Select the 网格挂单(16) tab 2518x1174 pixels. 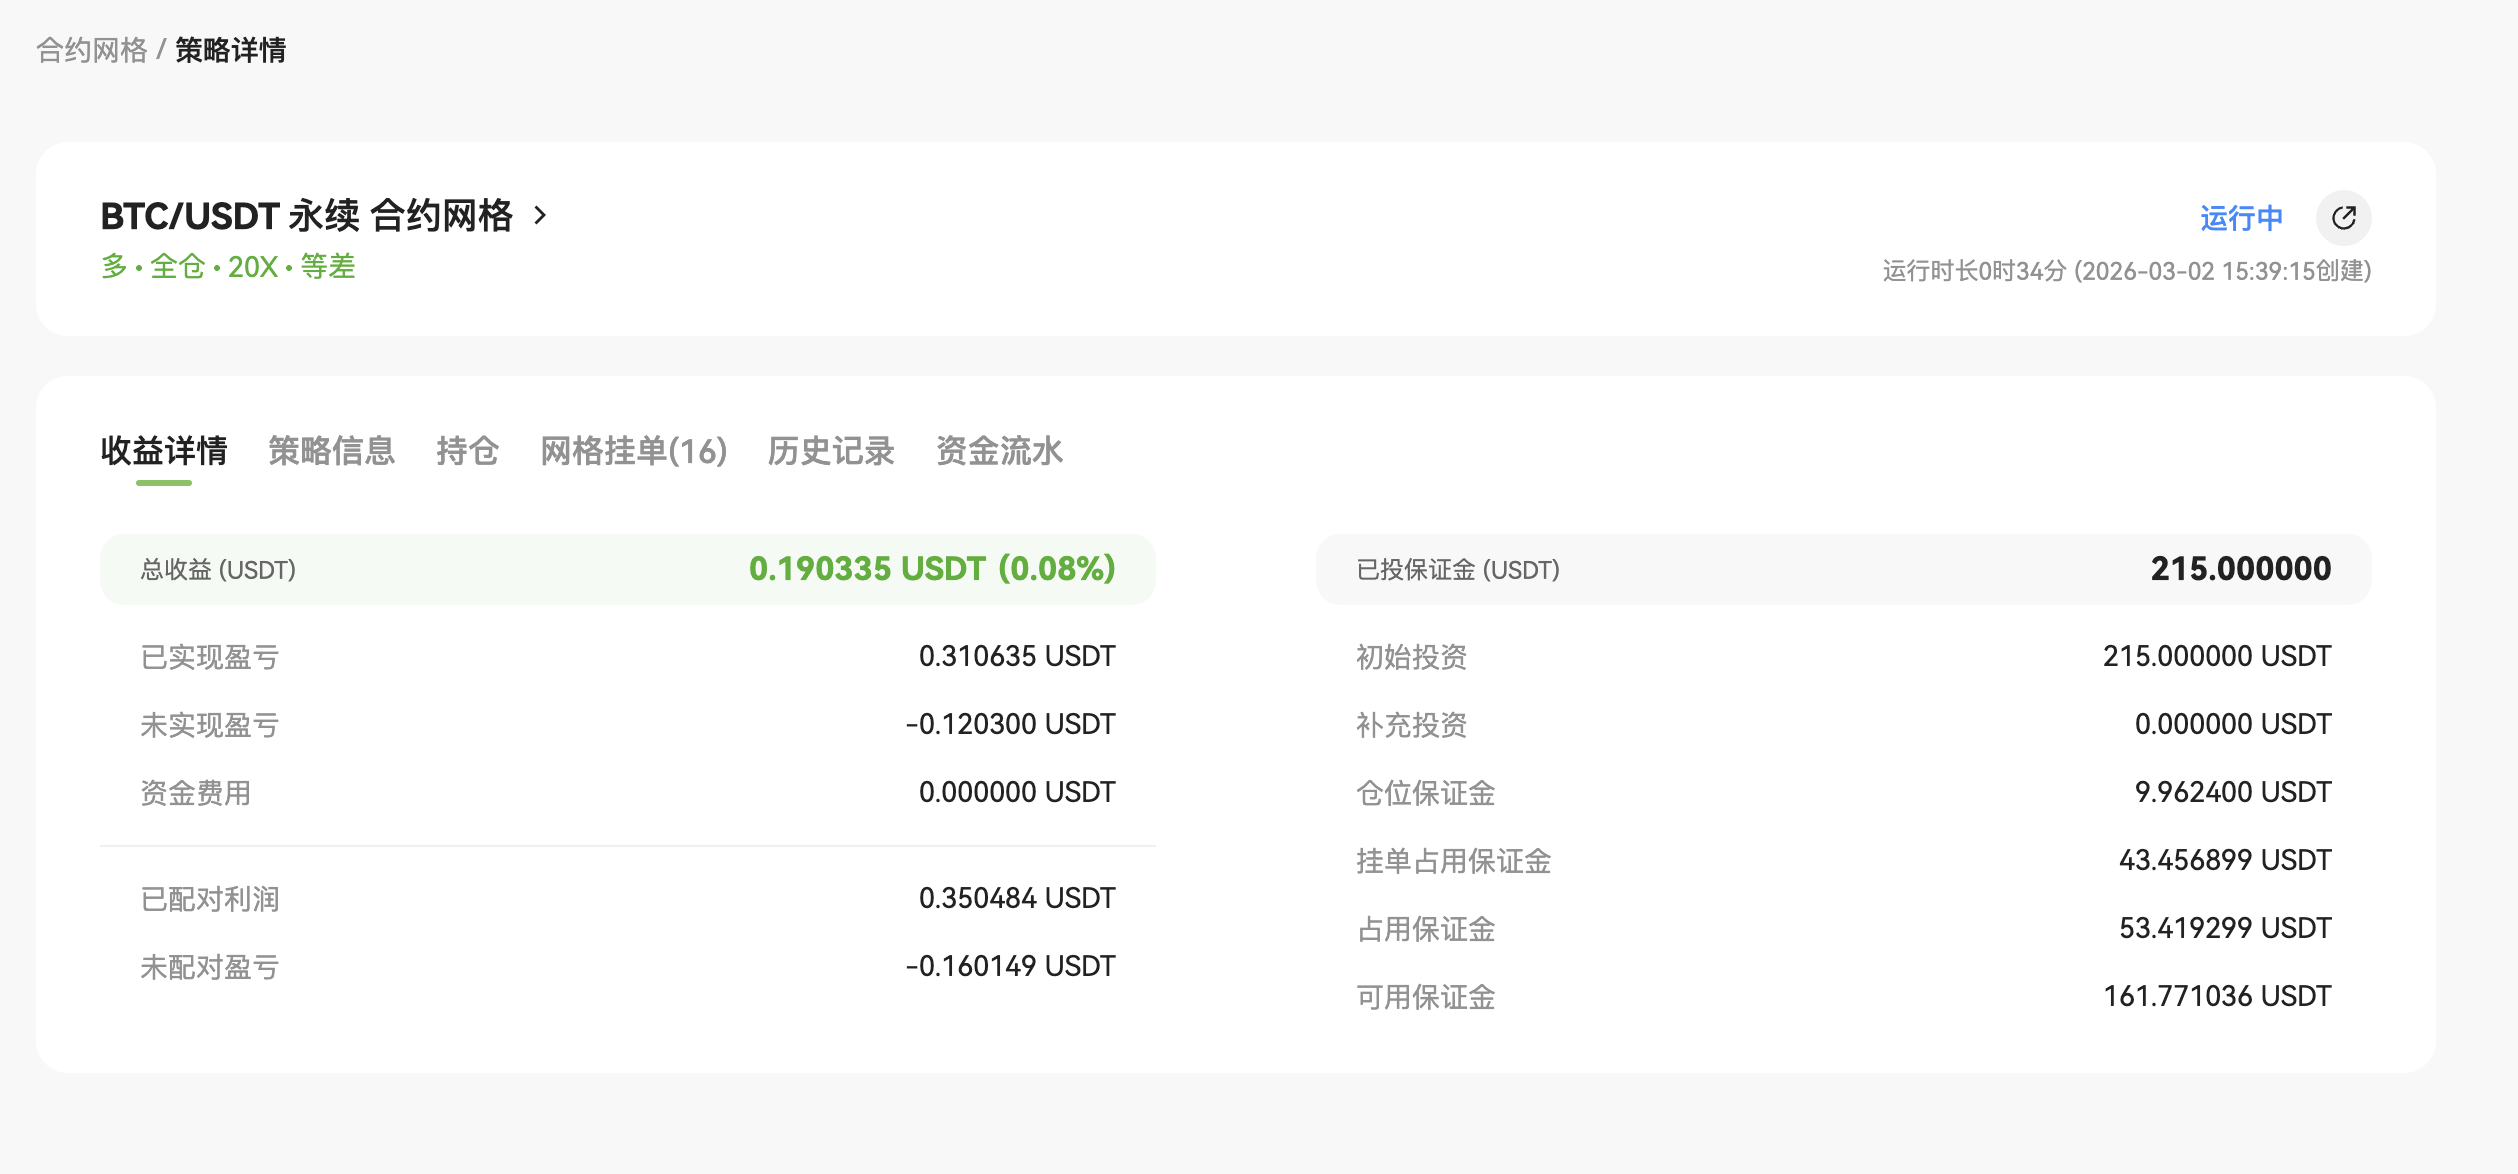633,451
